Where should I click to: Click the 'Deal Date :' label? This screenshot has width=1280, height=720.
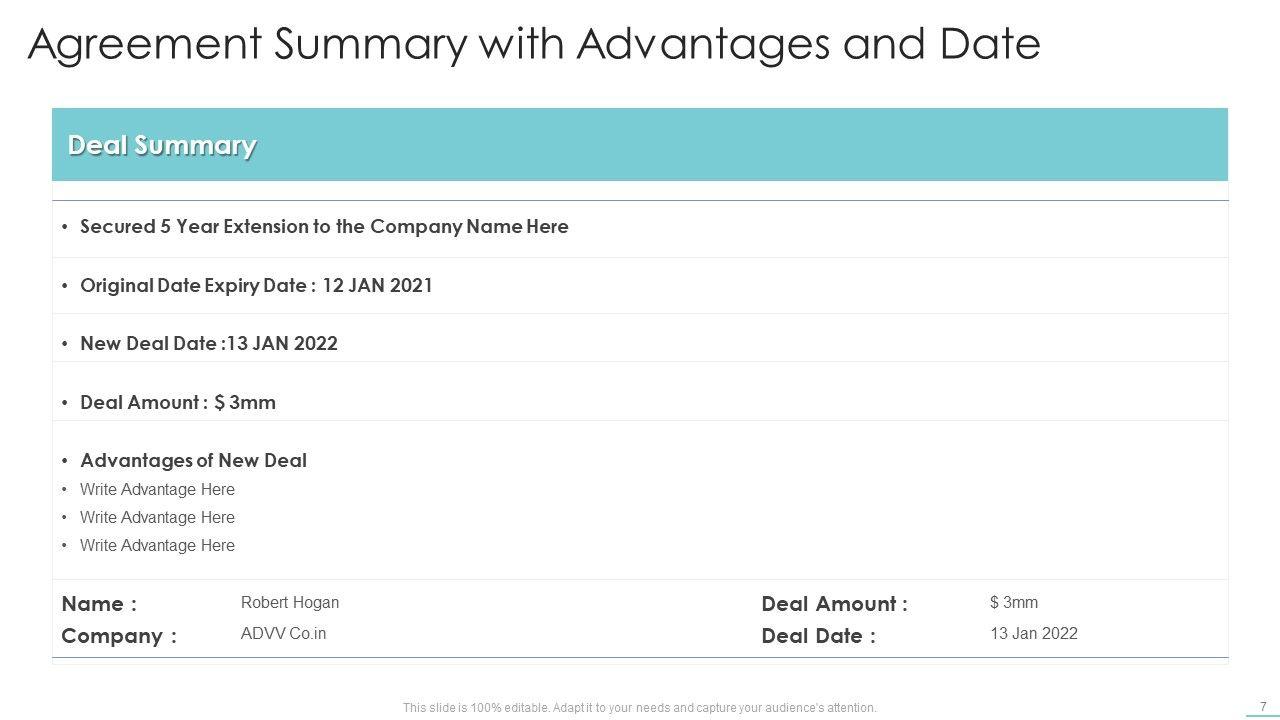click(x=818, y=636)
